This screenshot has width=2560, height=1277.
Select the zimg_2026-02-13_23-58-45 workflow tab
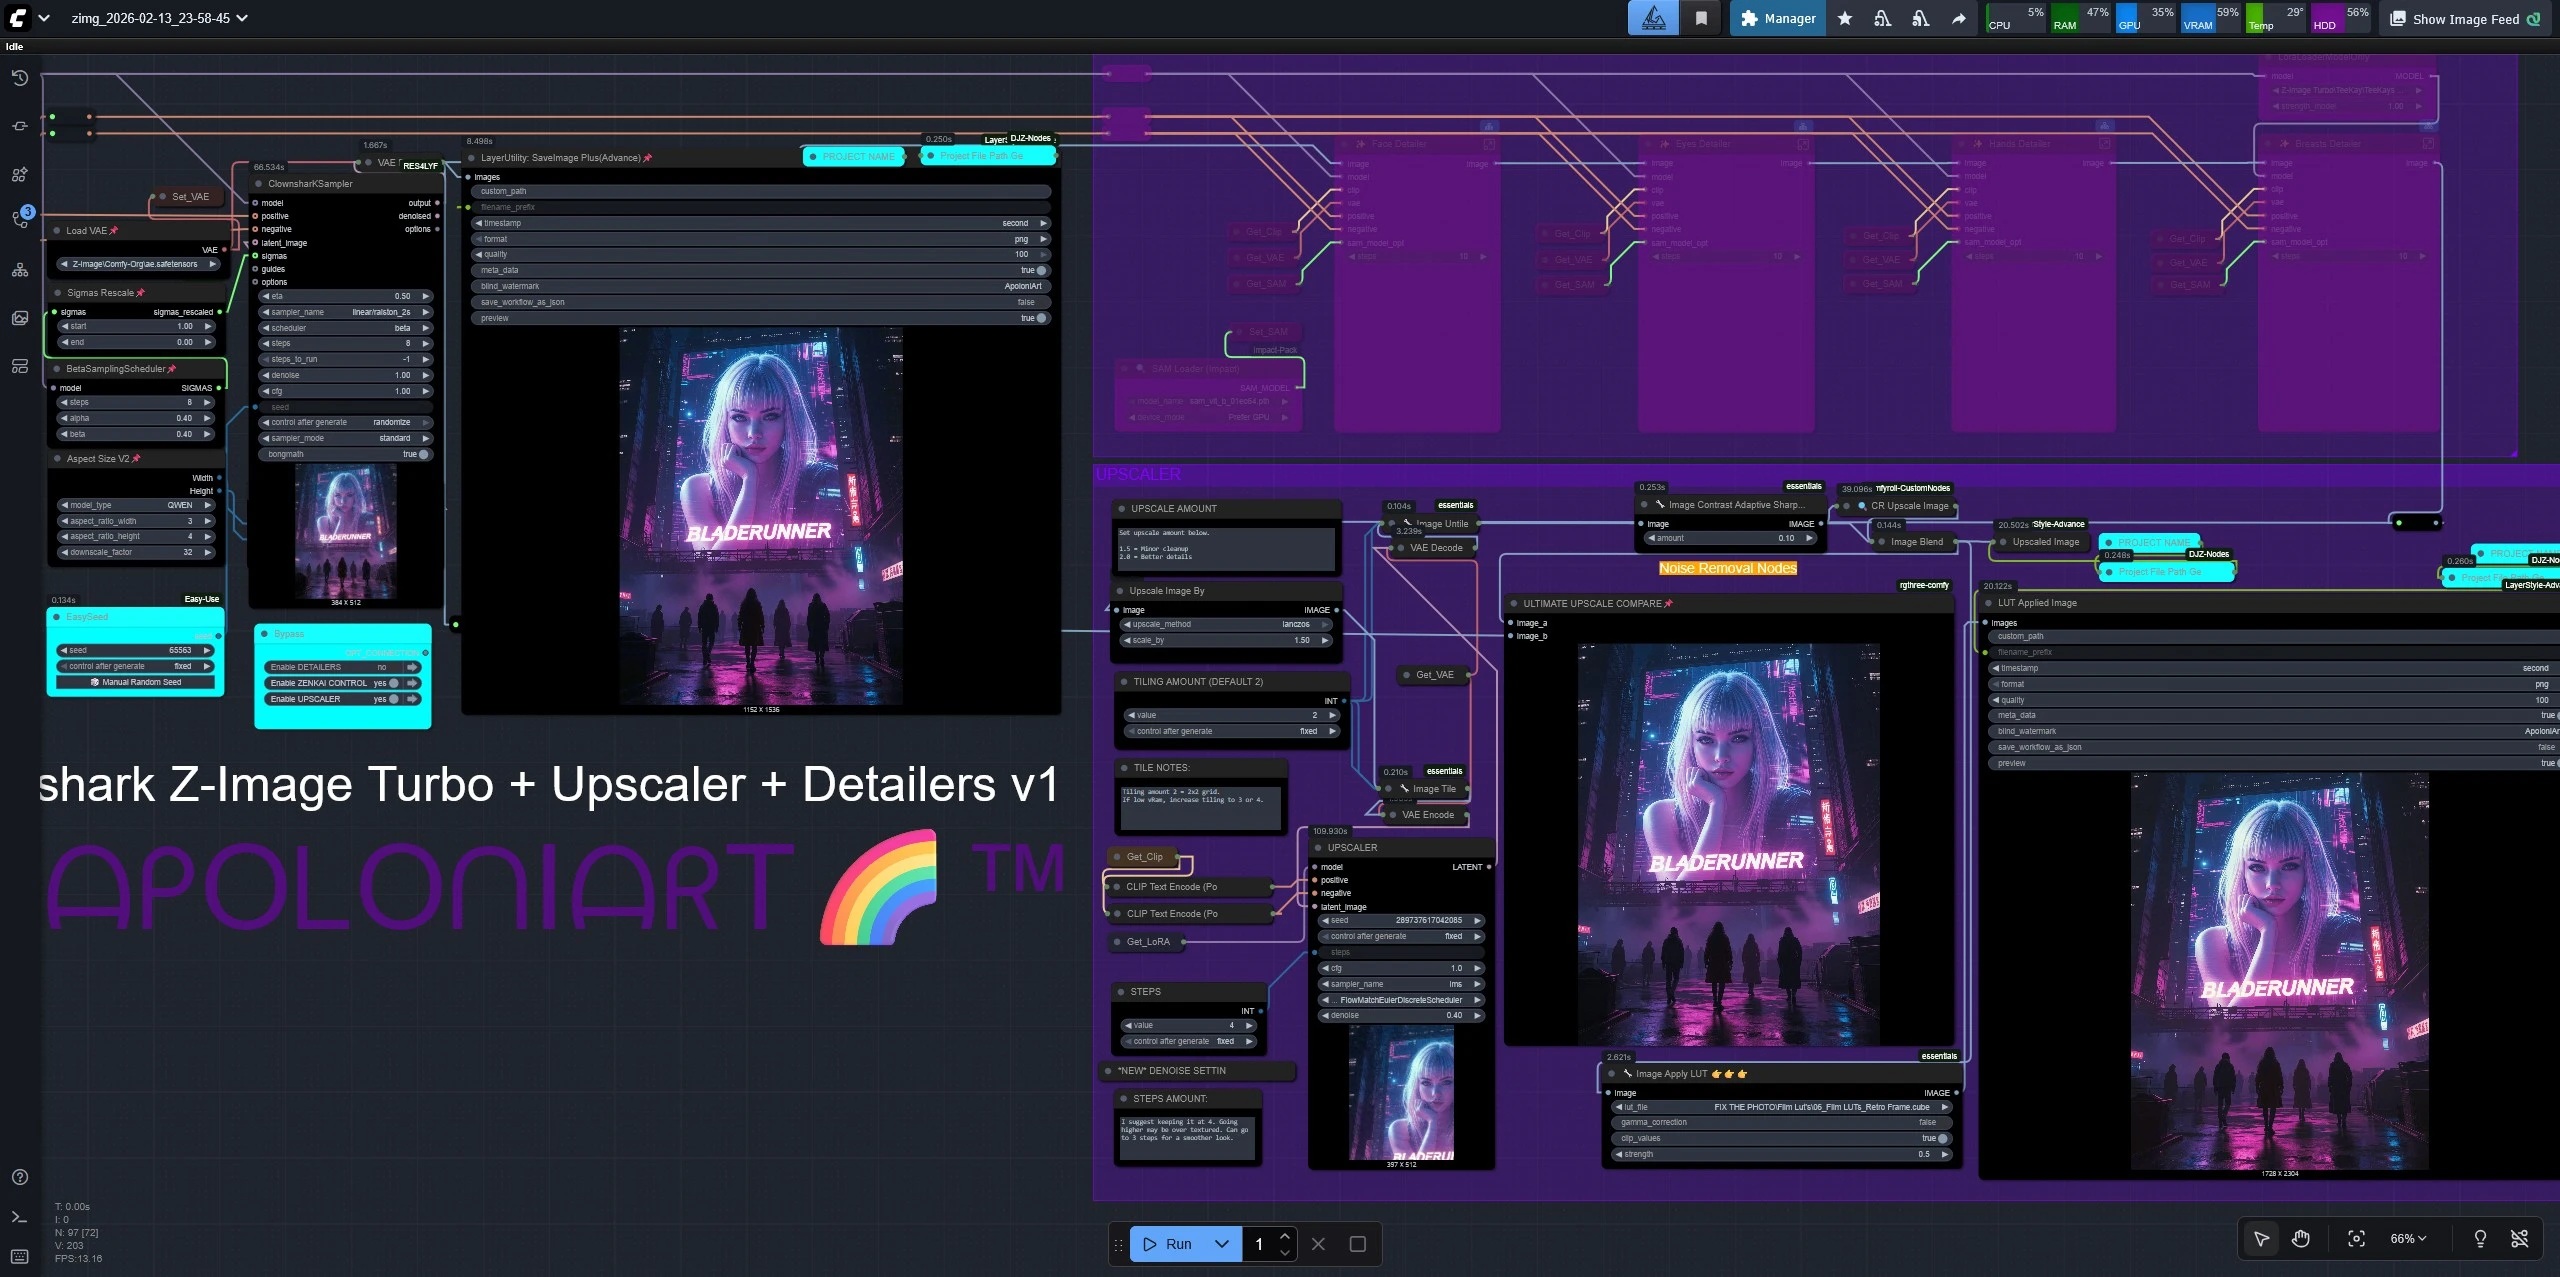[x=159, y=18]
